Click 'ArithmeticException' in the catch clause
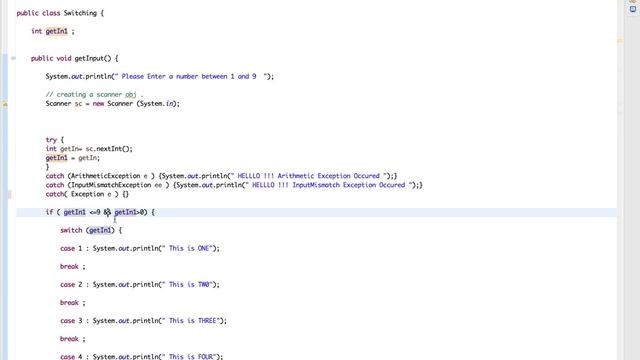 tap(105, 176)
